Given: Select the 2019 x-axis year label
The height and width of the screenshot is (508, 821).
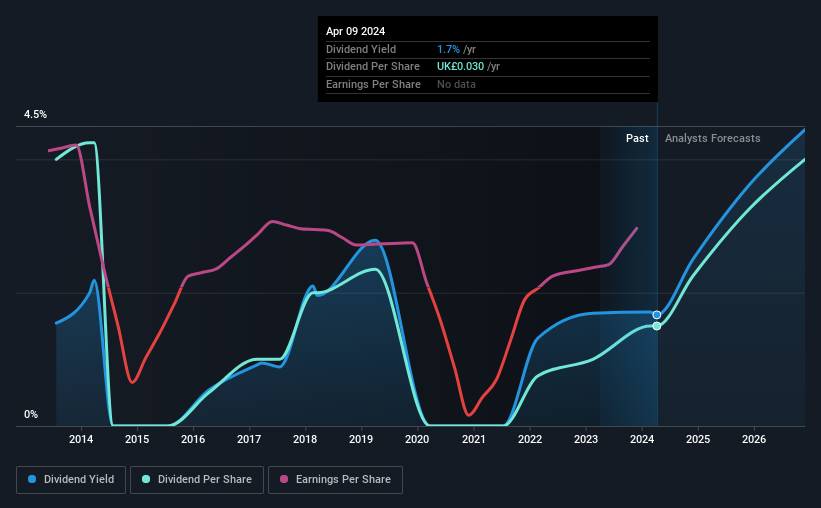Looking at the screenshot, I should point(361,439).
